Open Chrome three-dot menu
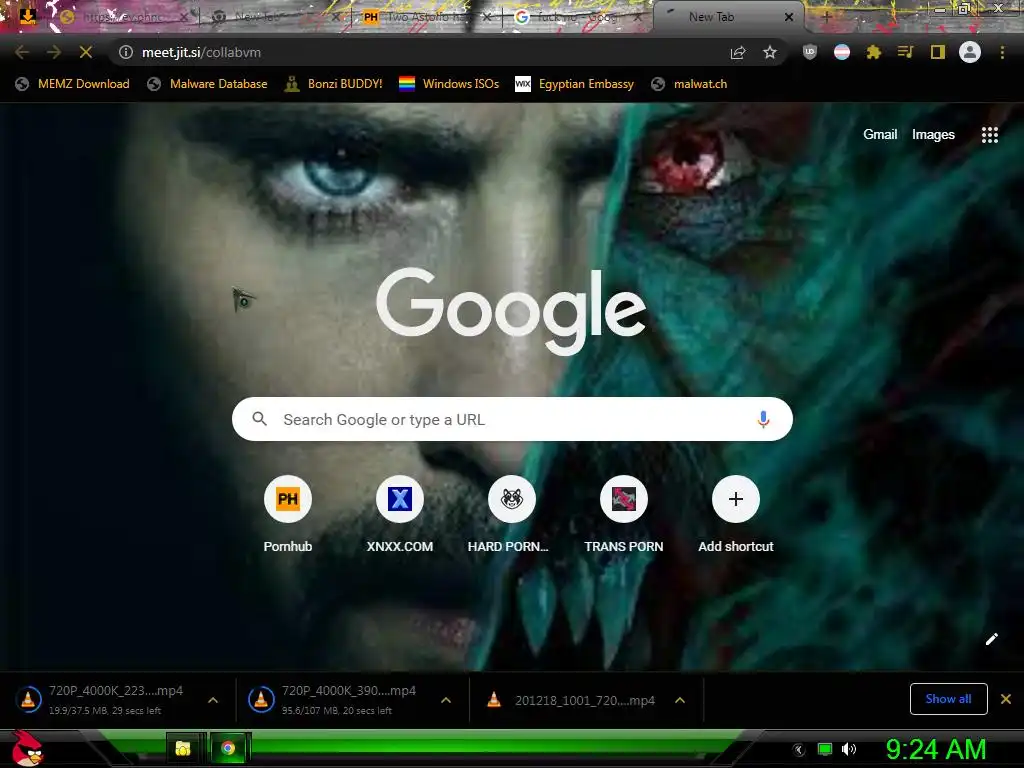This screenshot has height=768, width=1024. pos(1002,52)
